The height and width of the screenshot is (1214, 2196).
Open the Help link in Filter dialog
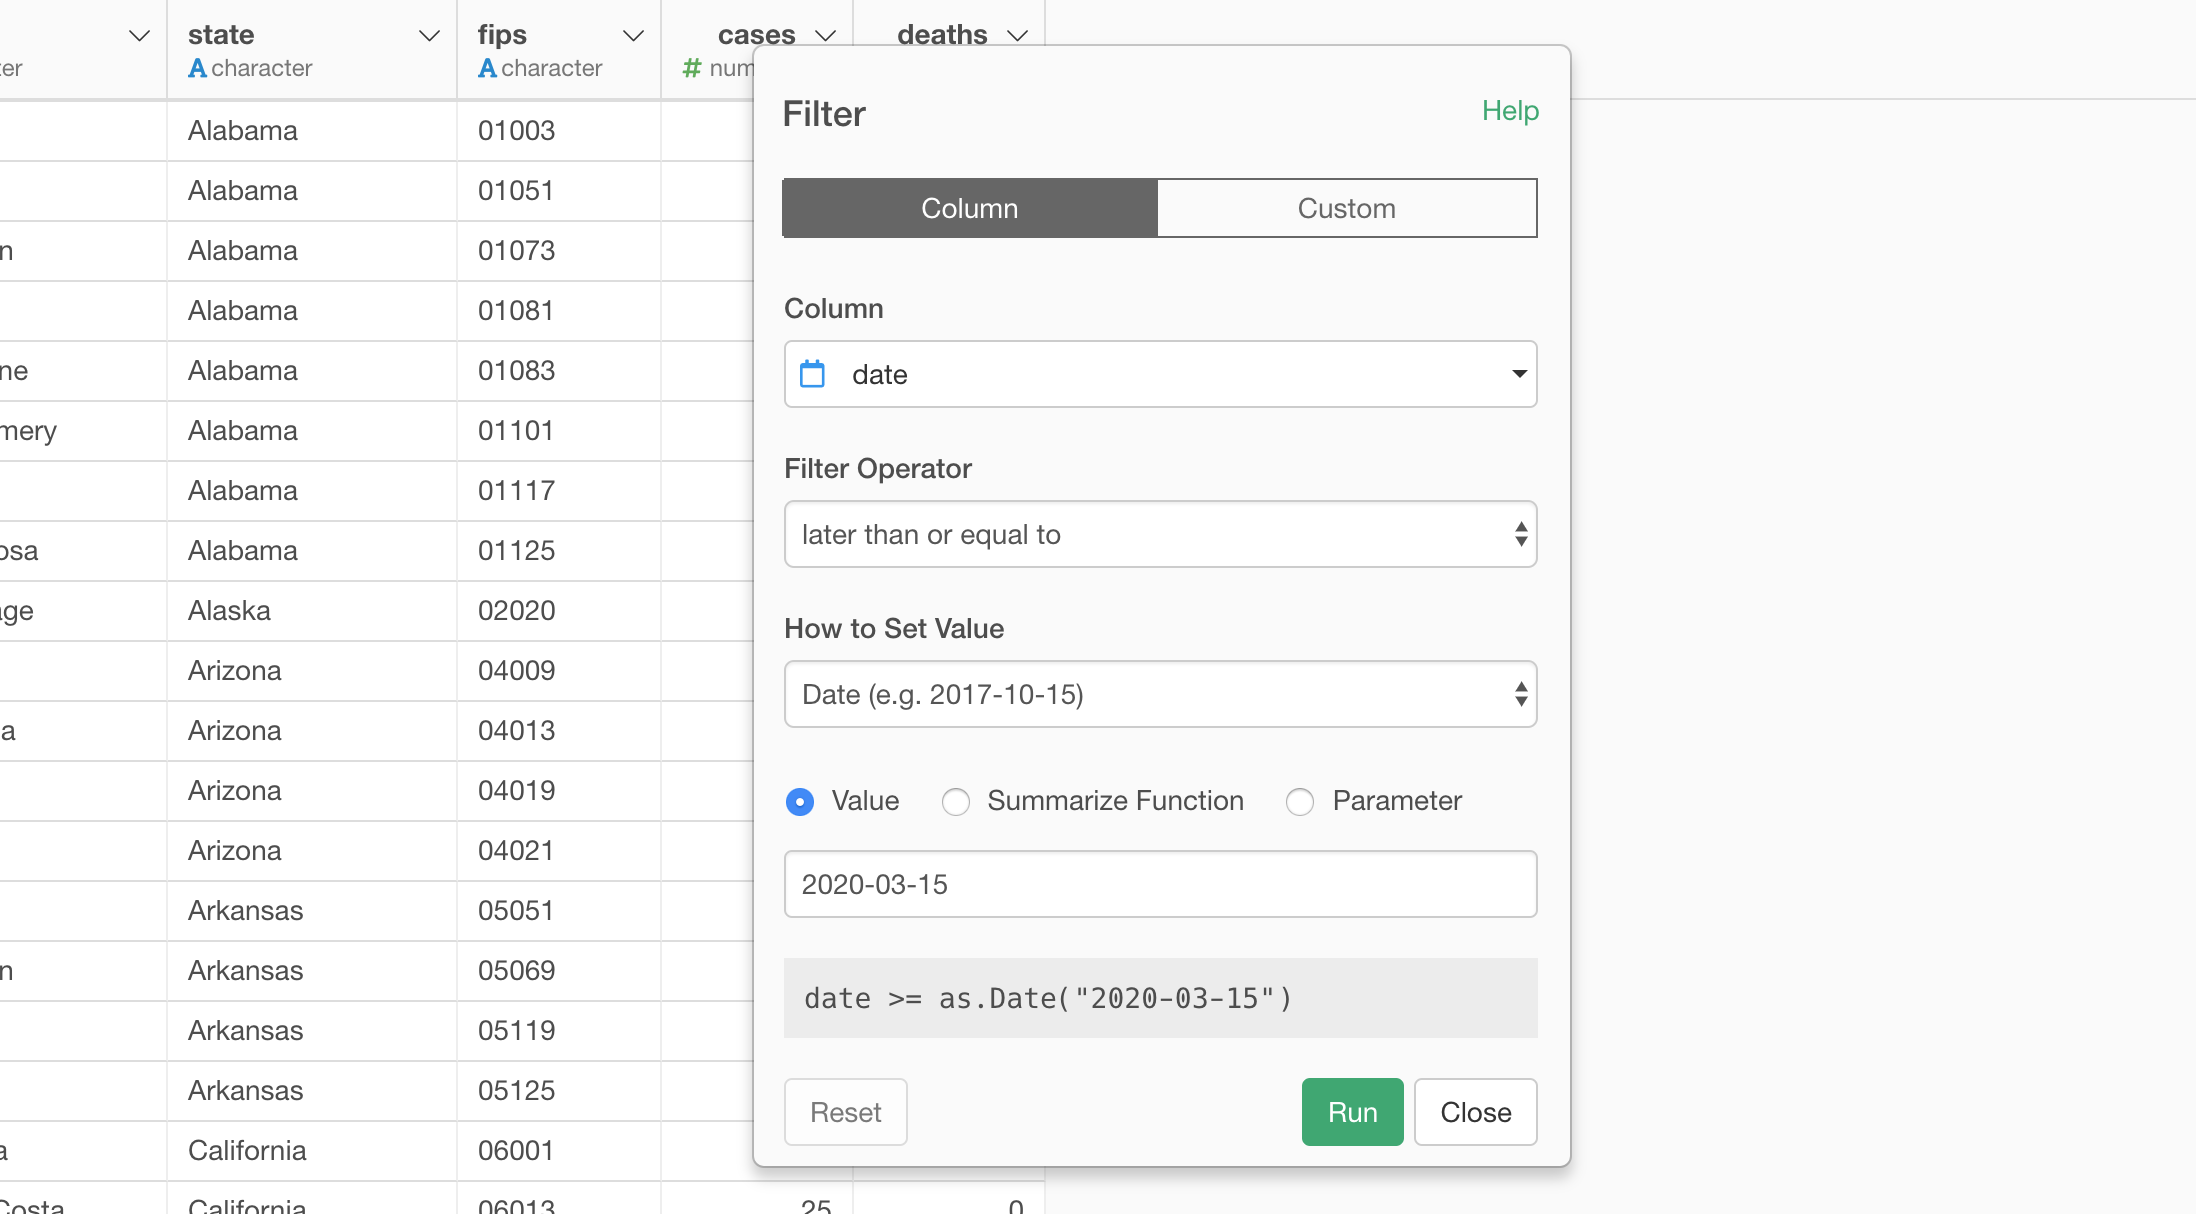point(1510,110)
